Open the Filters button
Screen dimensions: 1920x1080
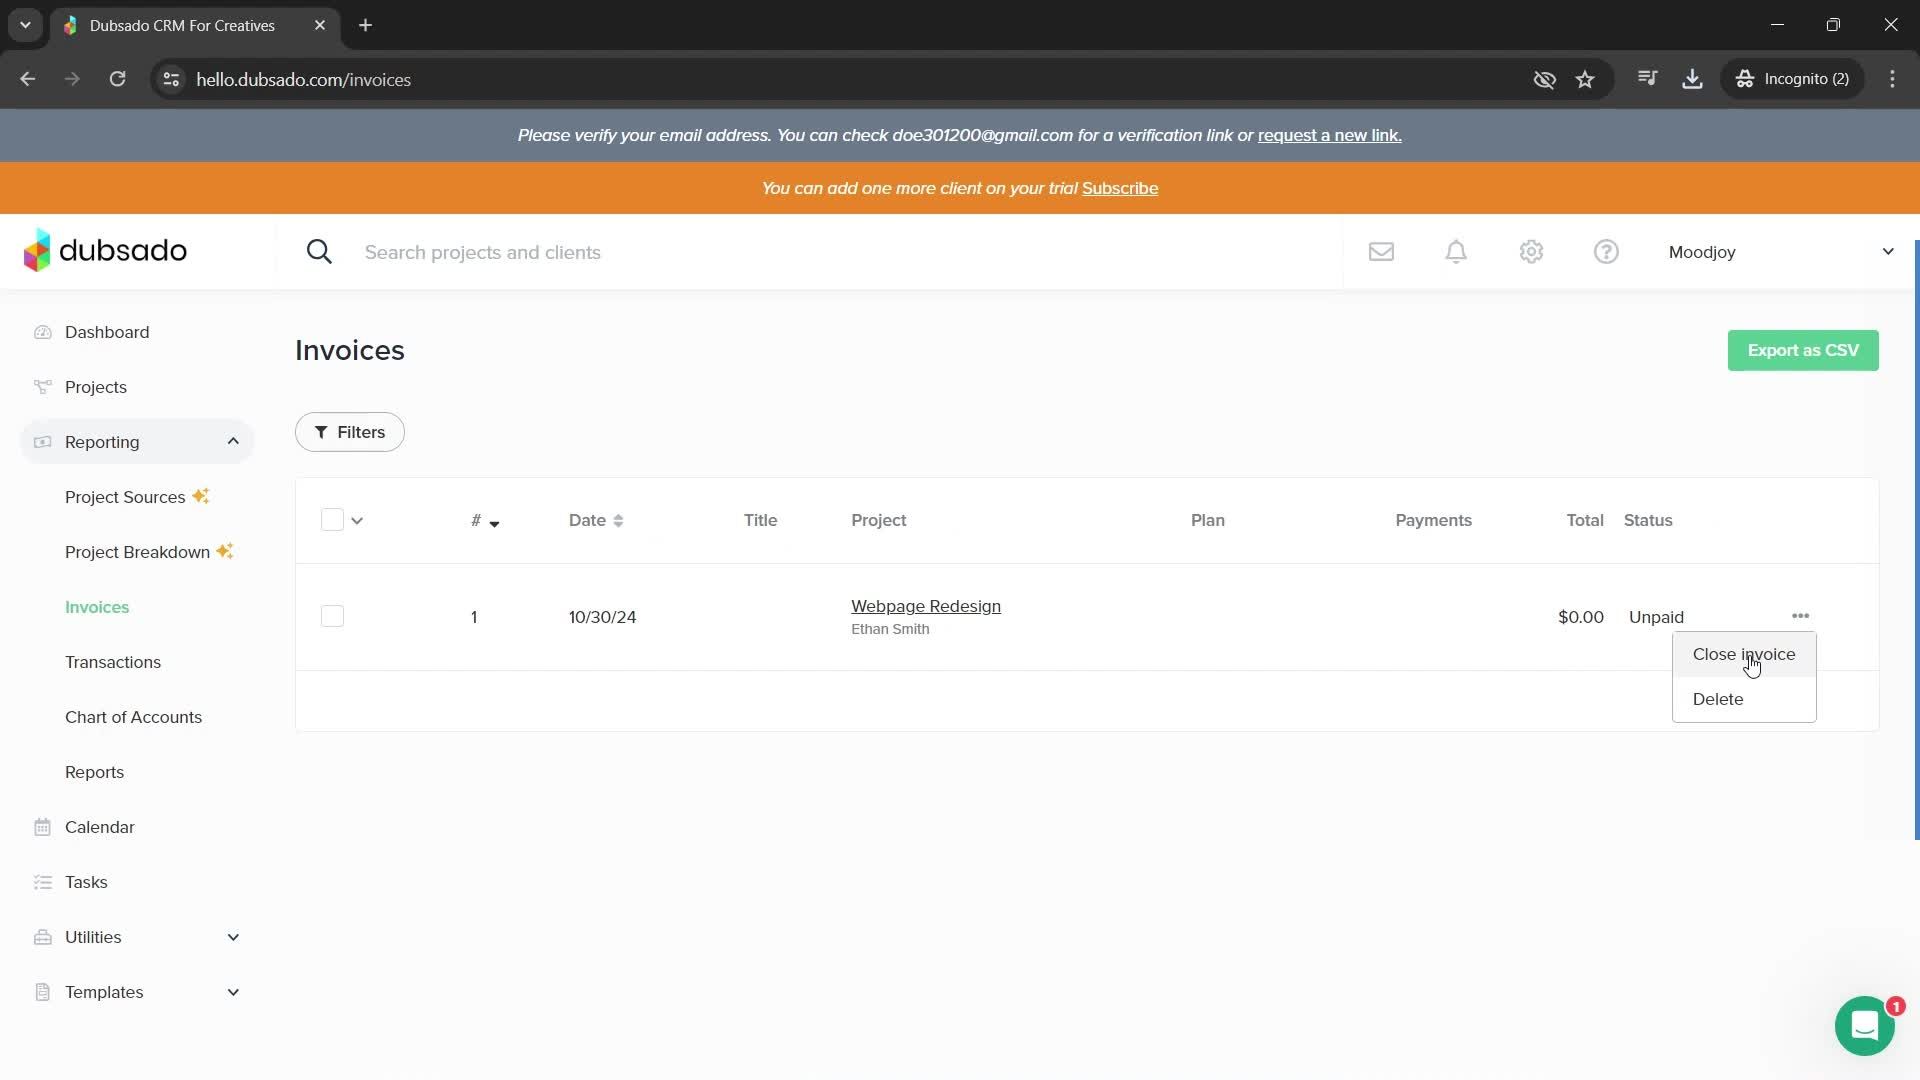click(349, 432)
